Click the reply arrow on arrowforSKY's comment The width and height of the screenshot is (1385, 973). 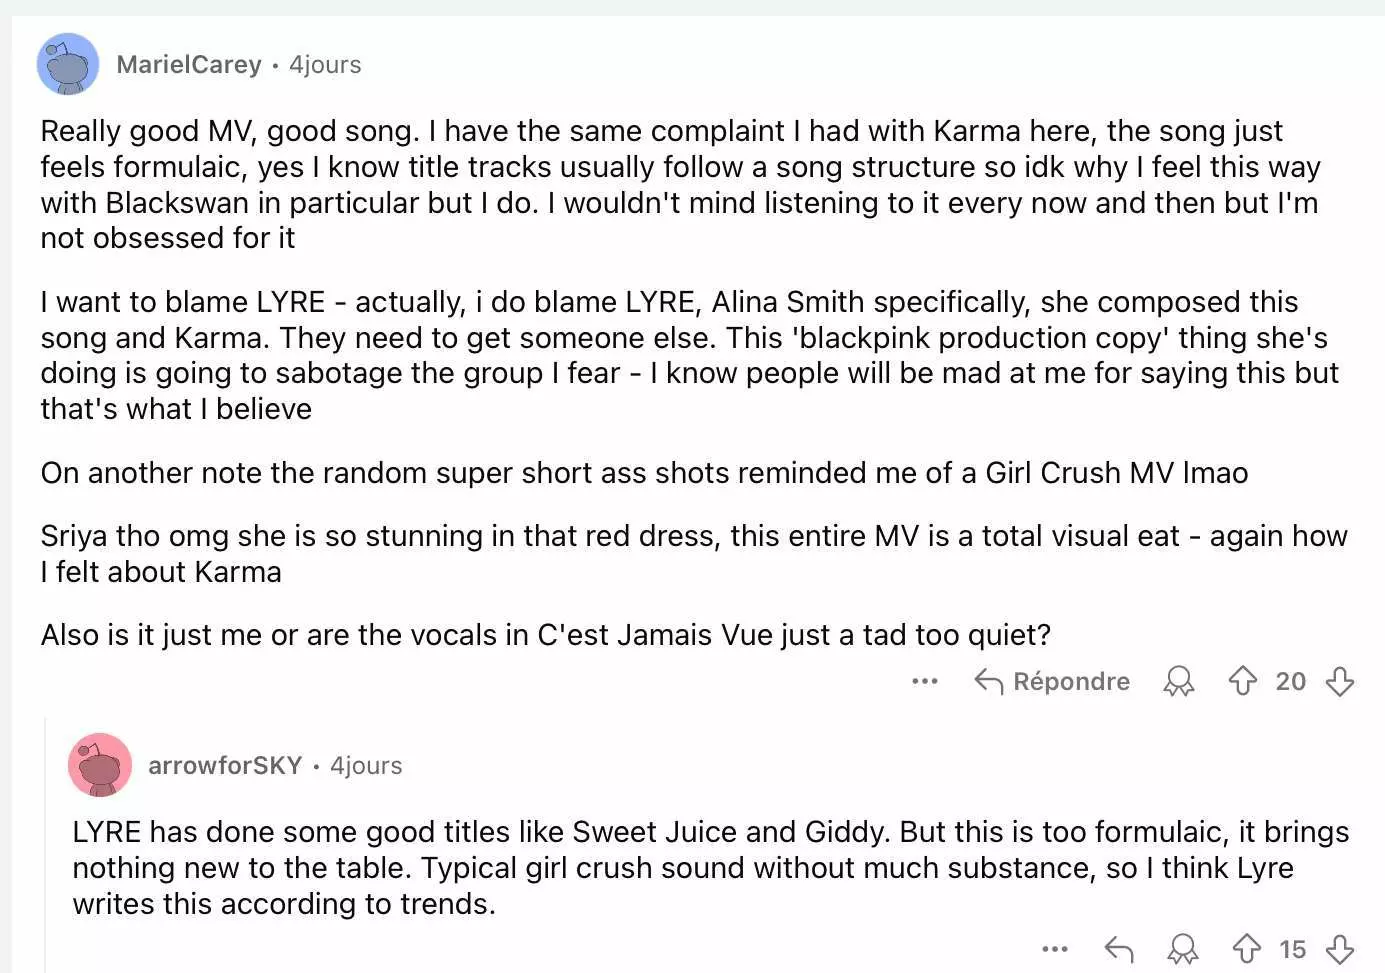(x=1119, y=948)
